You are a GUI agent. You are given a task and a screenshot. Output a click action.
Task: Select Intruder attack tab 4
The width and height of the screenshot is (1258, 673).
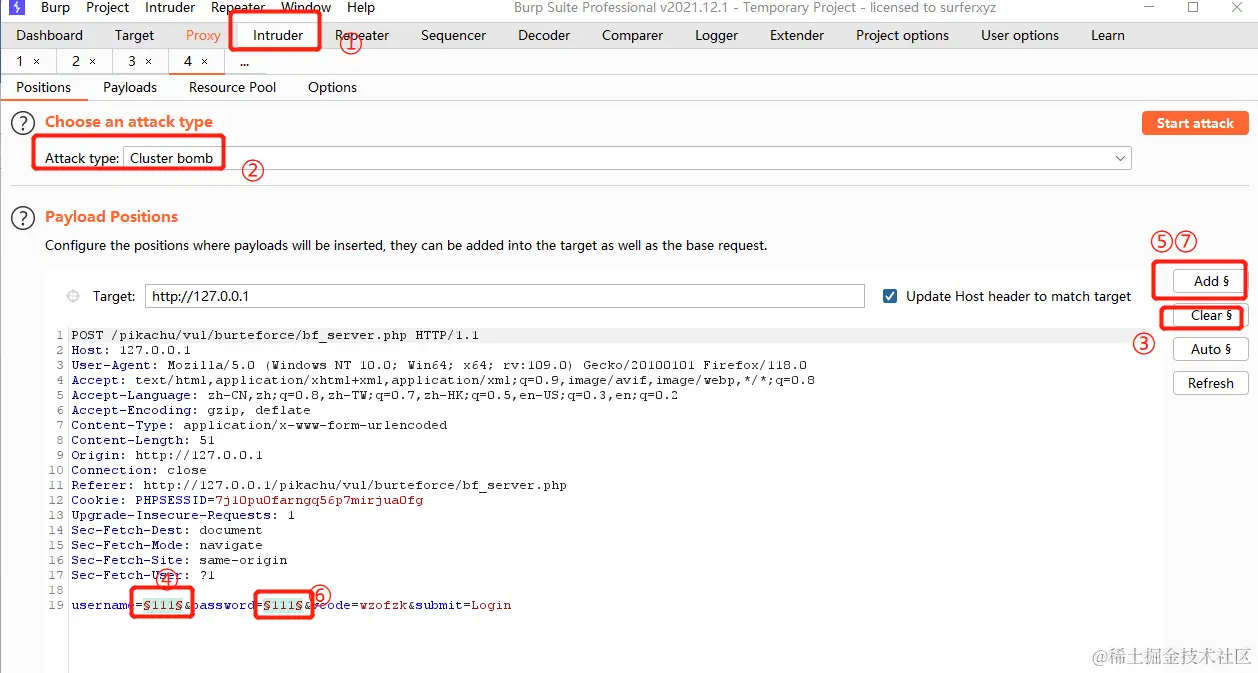tap(188, 61)
